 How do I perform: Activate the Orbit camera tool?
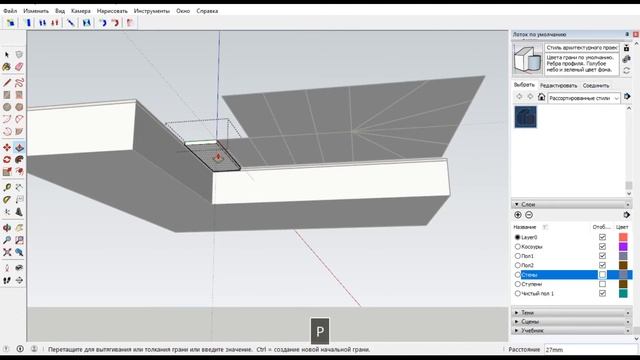click(7, 228)
